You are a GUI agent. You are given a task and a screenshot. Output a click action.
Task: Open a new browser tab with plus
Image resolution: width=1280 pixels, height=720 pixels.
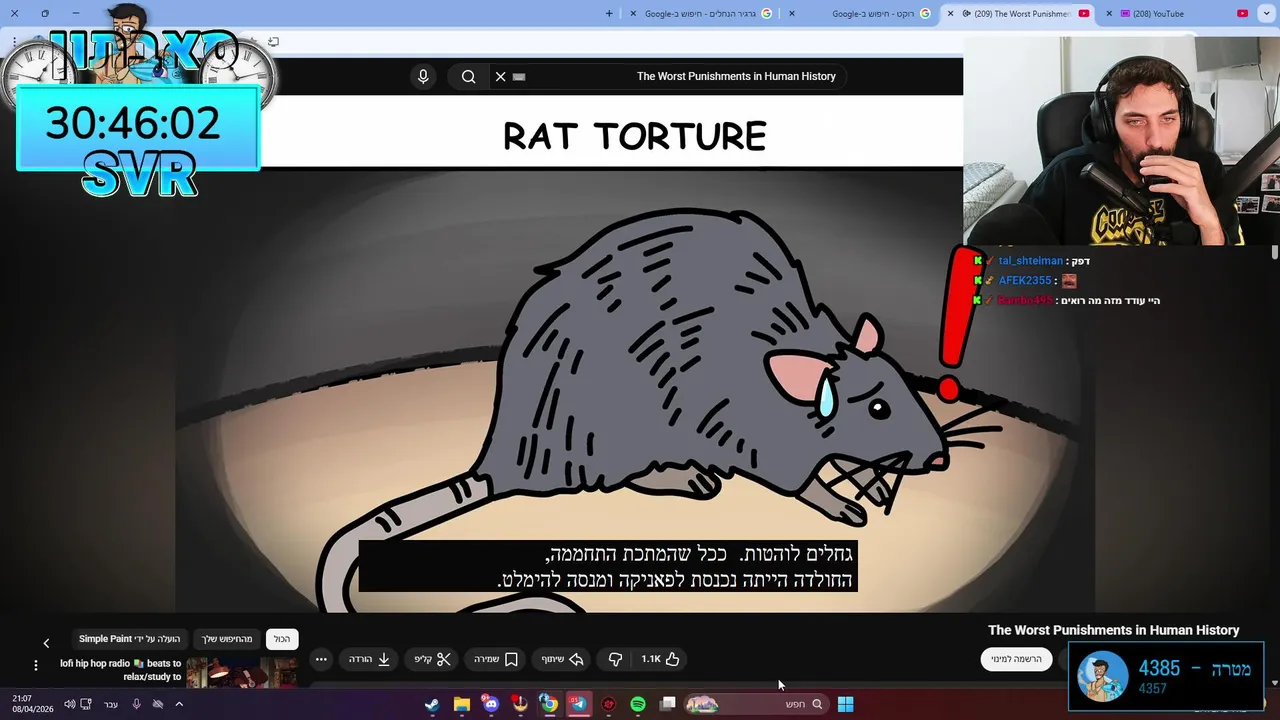[x=610, y=14]
